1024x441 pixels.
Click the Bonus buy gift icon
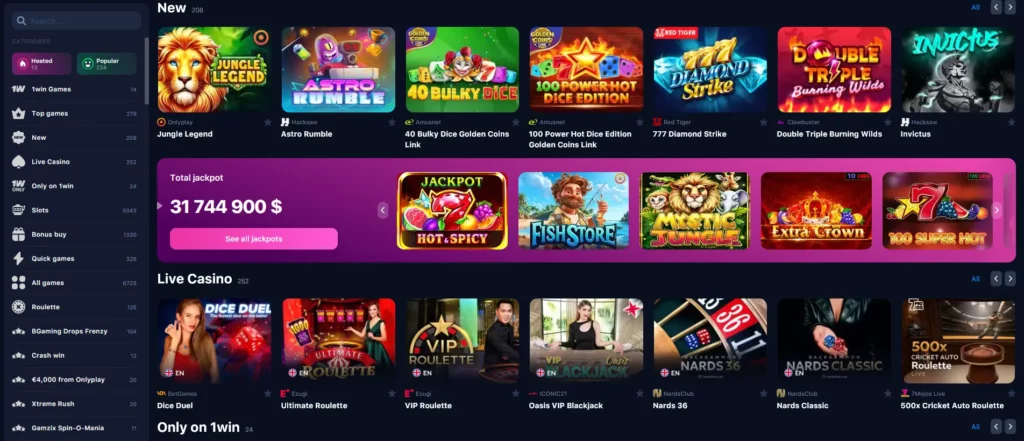[18, 234]
